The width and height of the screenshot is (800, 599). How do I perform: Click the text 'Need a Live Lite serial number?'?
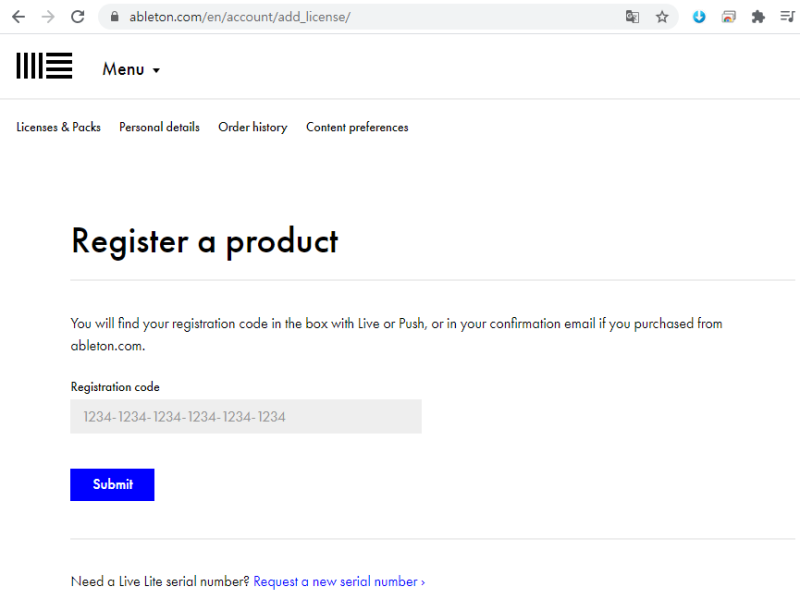tap(160, 582)
